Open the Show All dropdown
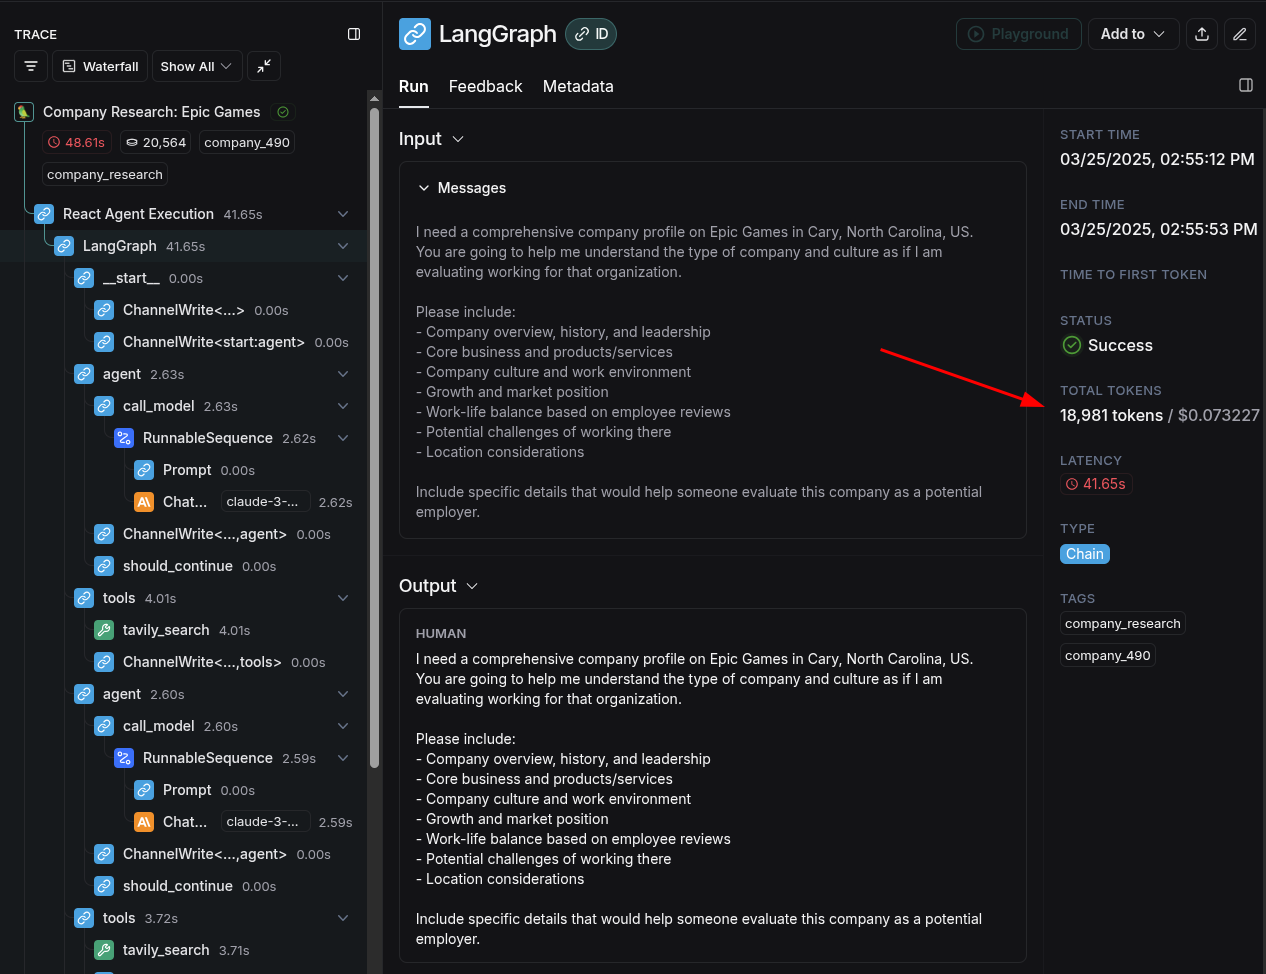The width and height of the screenshot is (1266, 974). pyautogui.click(x=197, y=66)
